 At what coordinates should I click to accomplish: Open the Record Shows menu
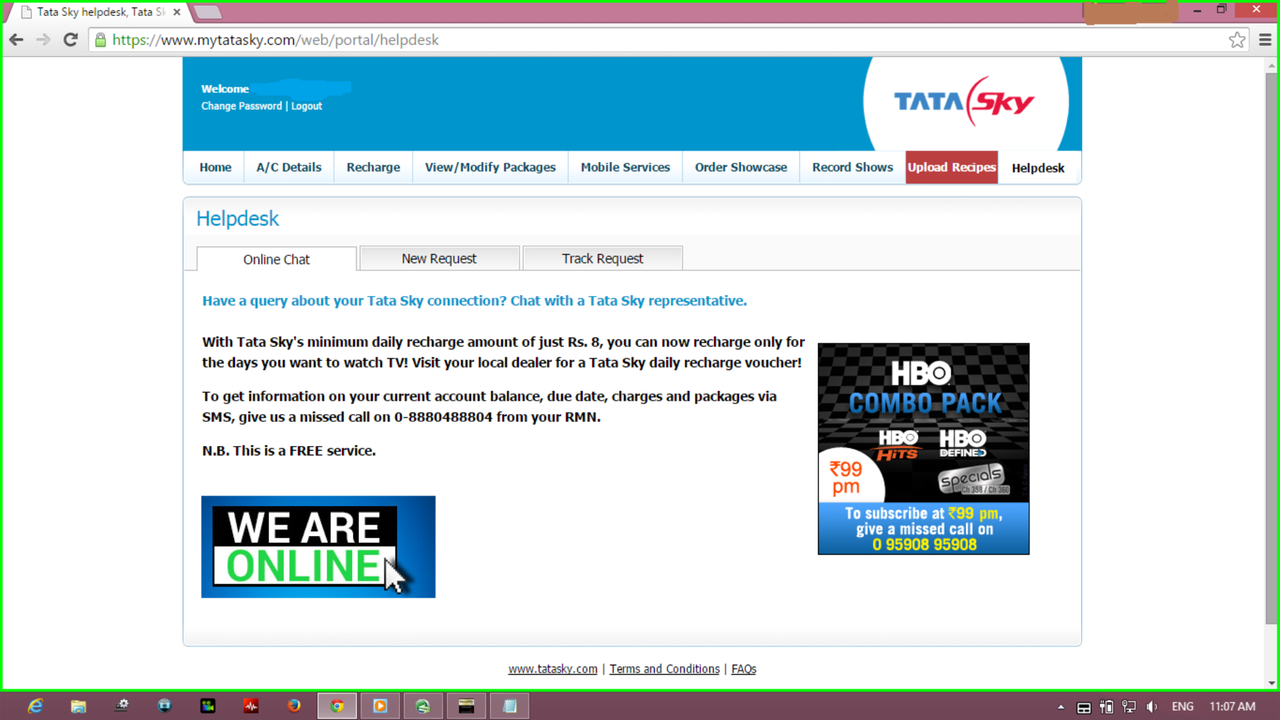click(x=852, y=167)
